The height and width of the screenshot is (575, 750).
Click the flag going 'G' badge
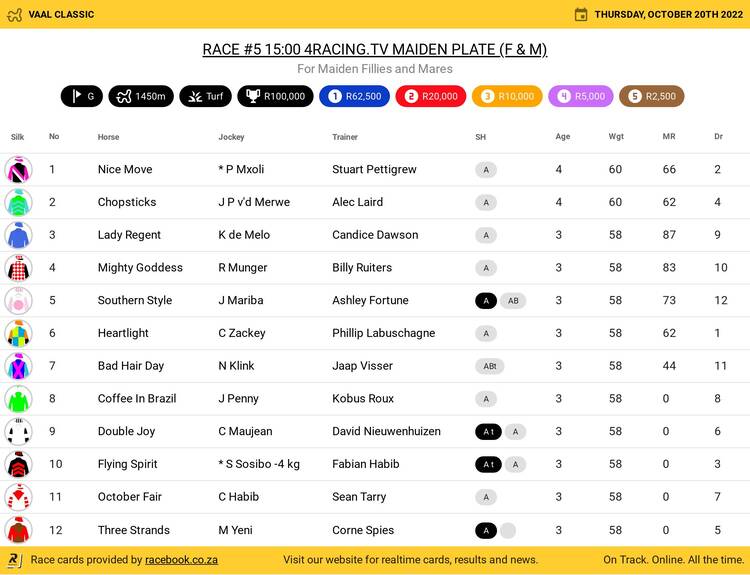81,97
